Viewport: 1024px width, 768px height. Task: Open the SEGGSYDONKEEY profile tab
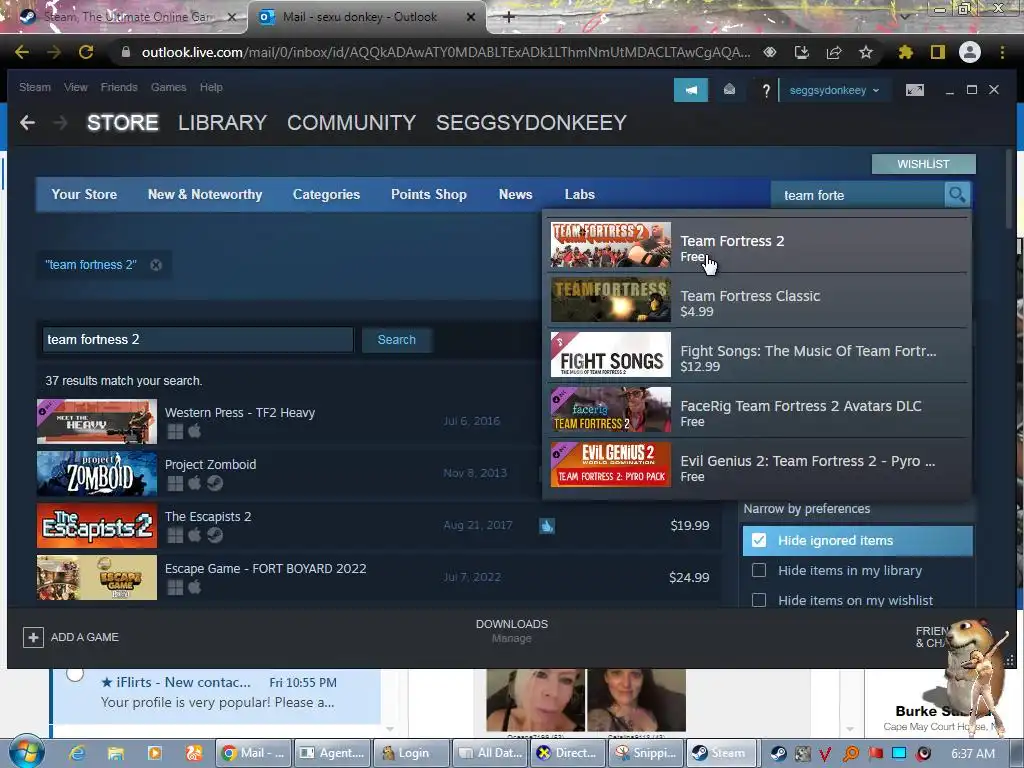(531, 122)
